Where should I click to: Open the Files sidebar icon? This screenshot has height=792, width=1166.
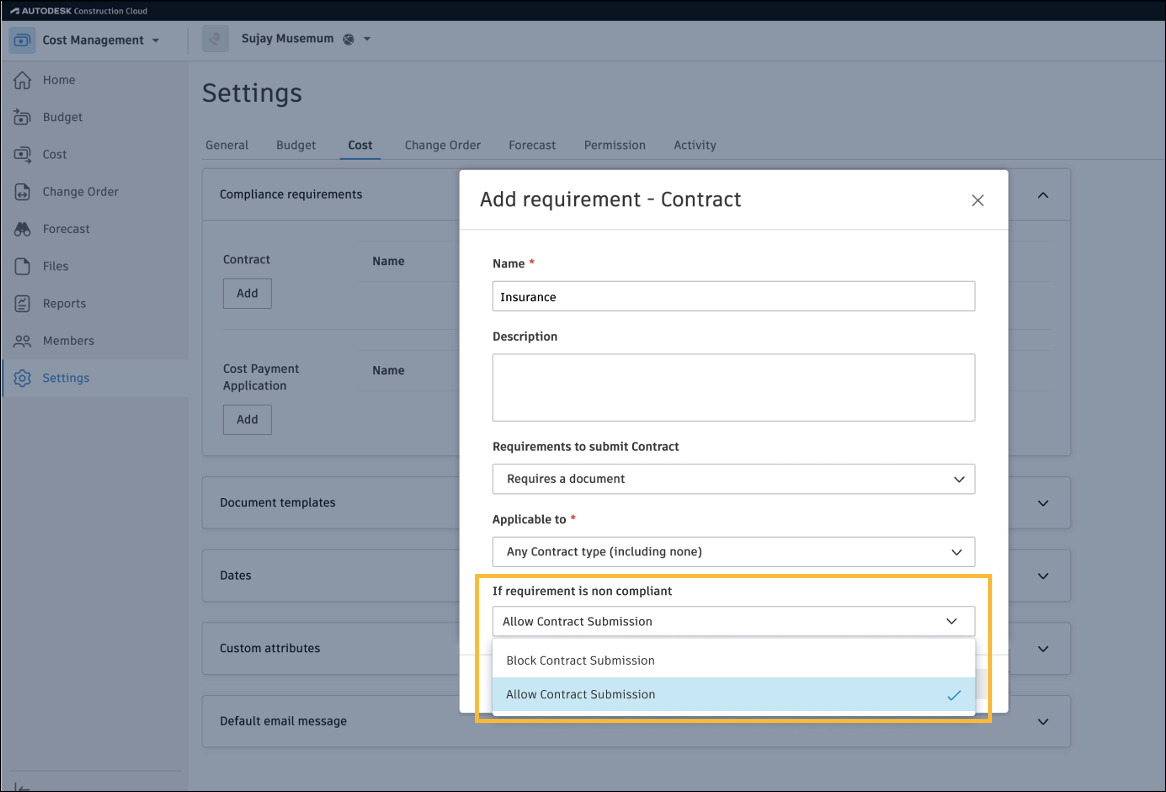(x=22, y=266)
